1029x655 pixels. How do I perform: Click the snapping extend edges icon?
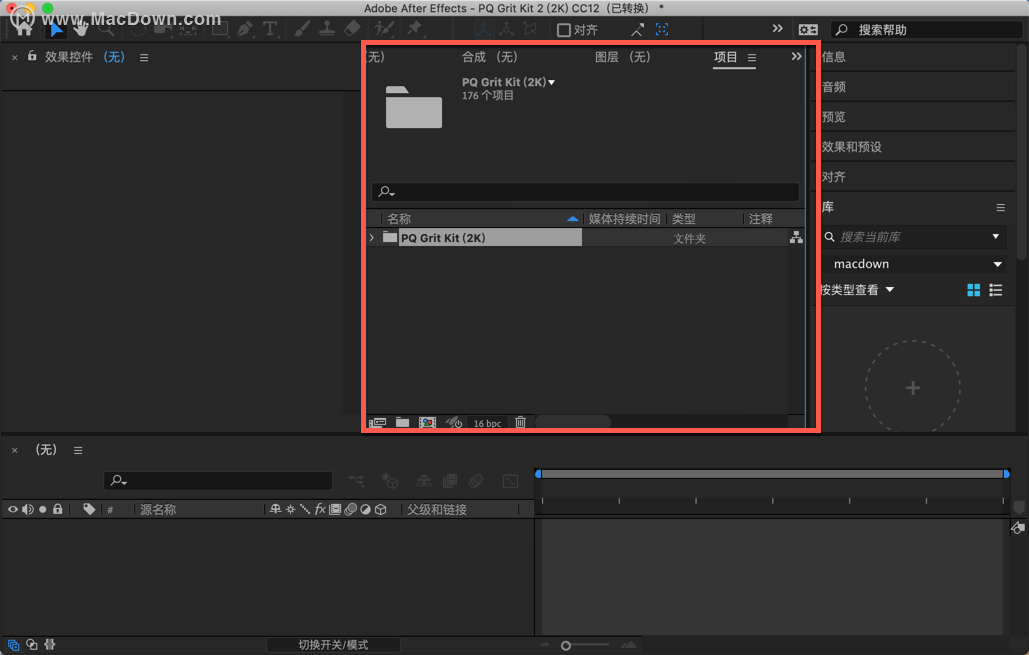click(x=637, y=30)
